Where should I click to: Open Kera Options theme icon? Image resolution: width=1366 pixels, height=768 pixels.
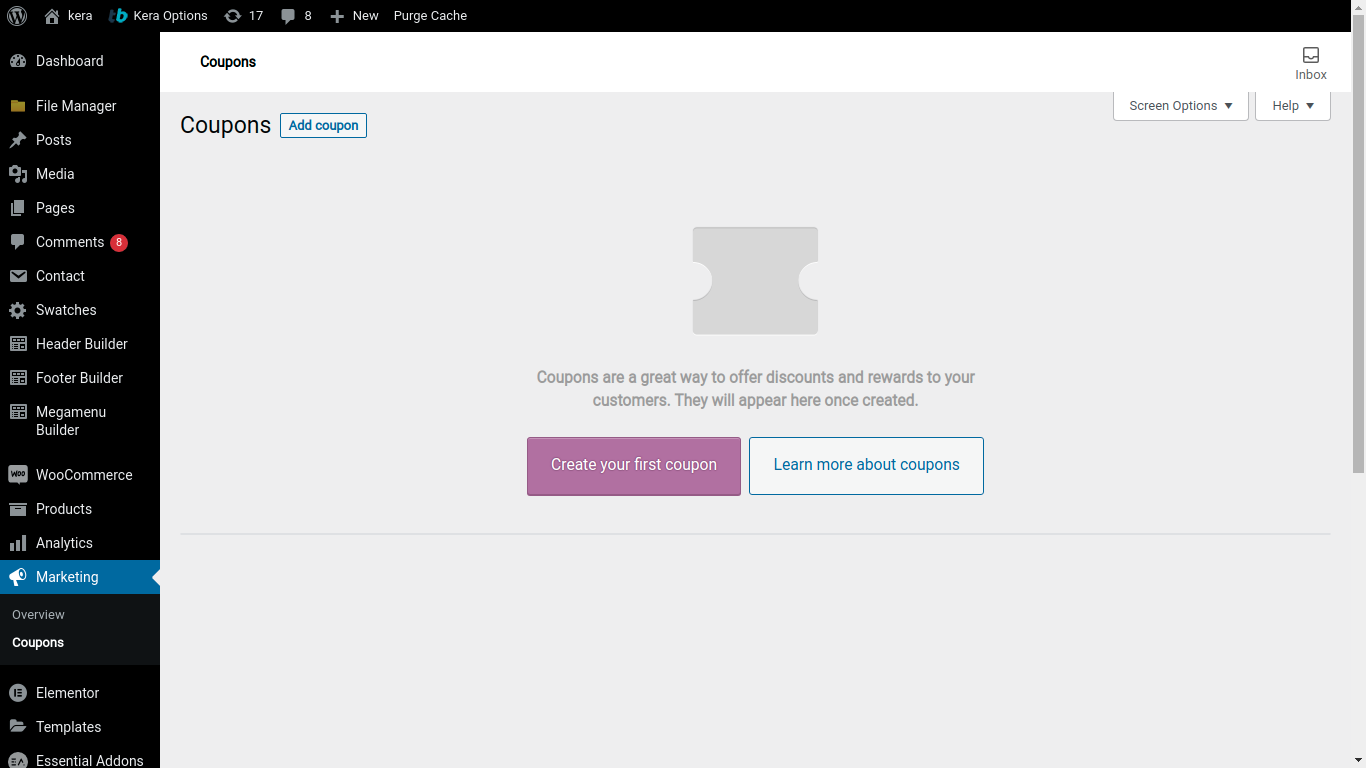118,16
